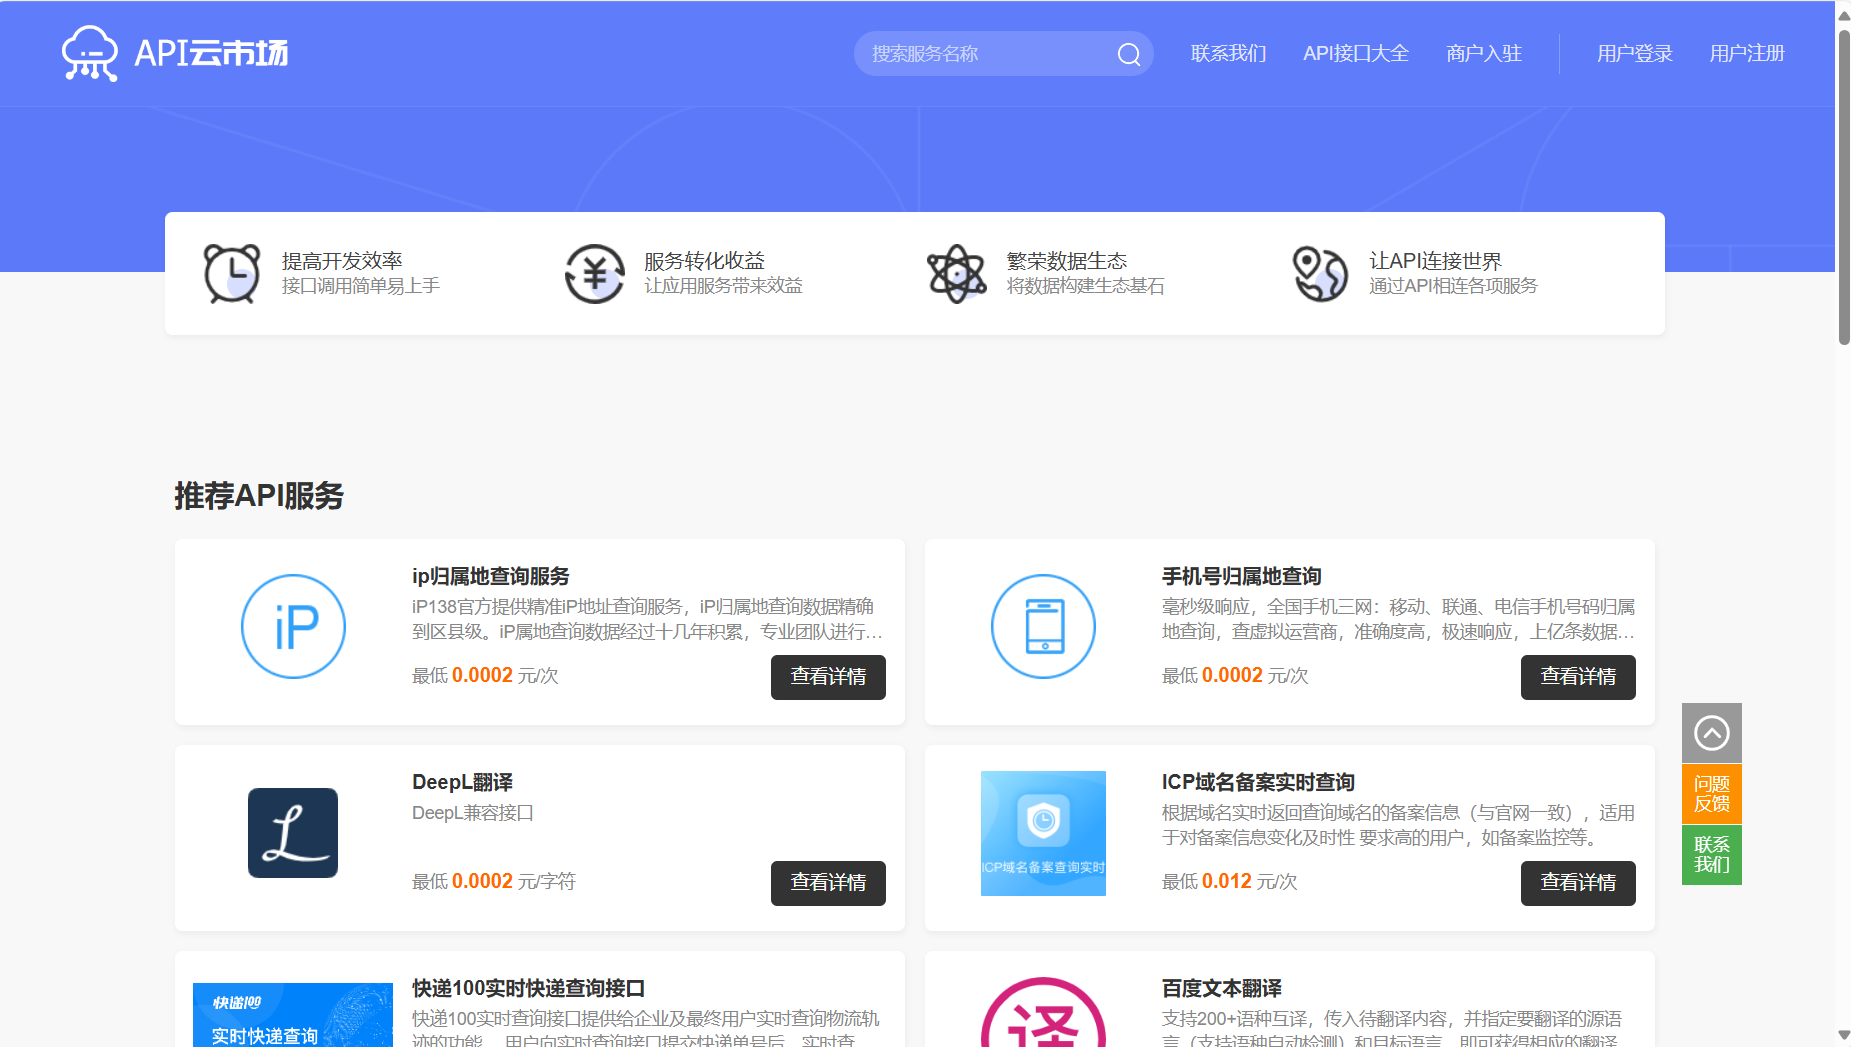Image resolution: width=1851 pixels, height=1047 pixels.
Task: Open the ICP域名备案 shield thumbnail
Action: 1043,833
